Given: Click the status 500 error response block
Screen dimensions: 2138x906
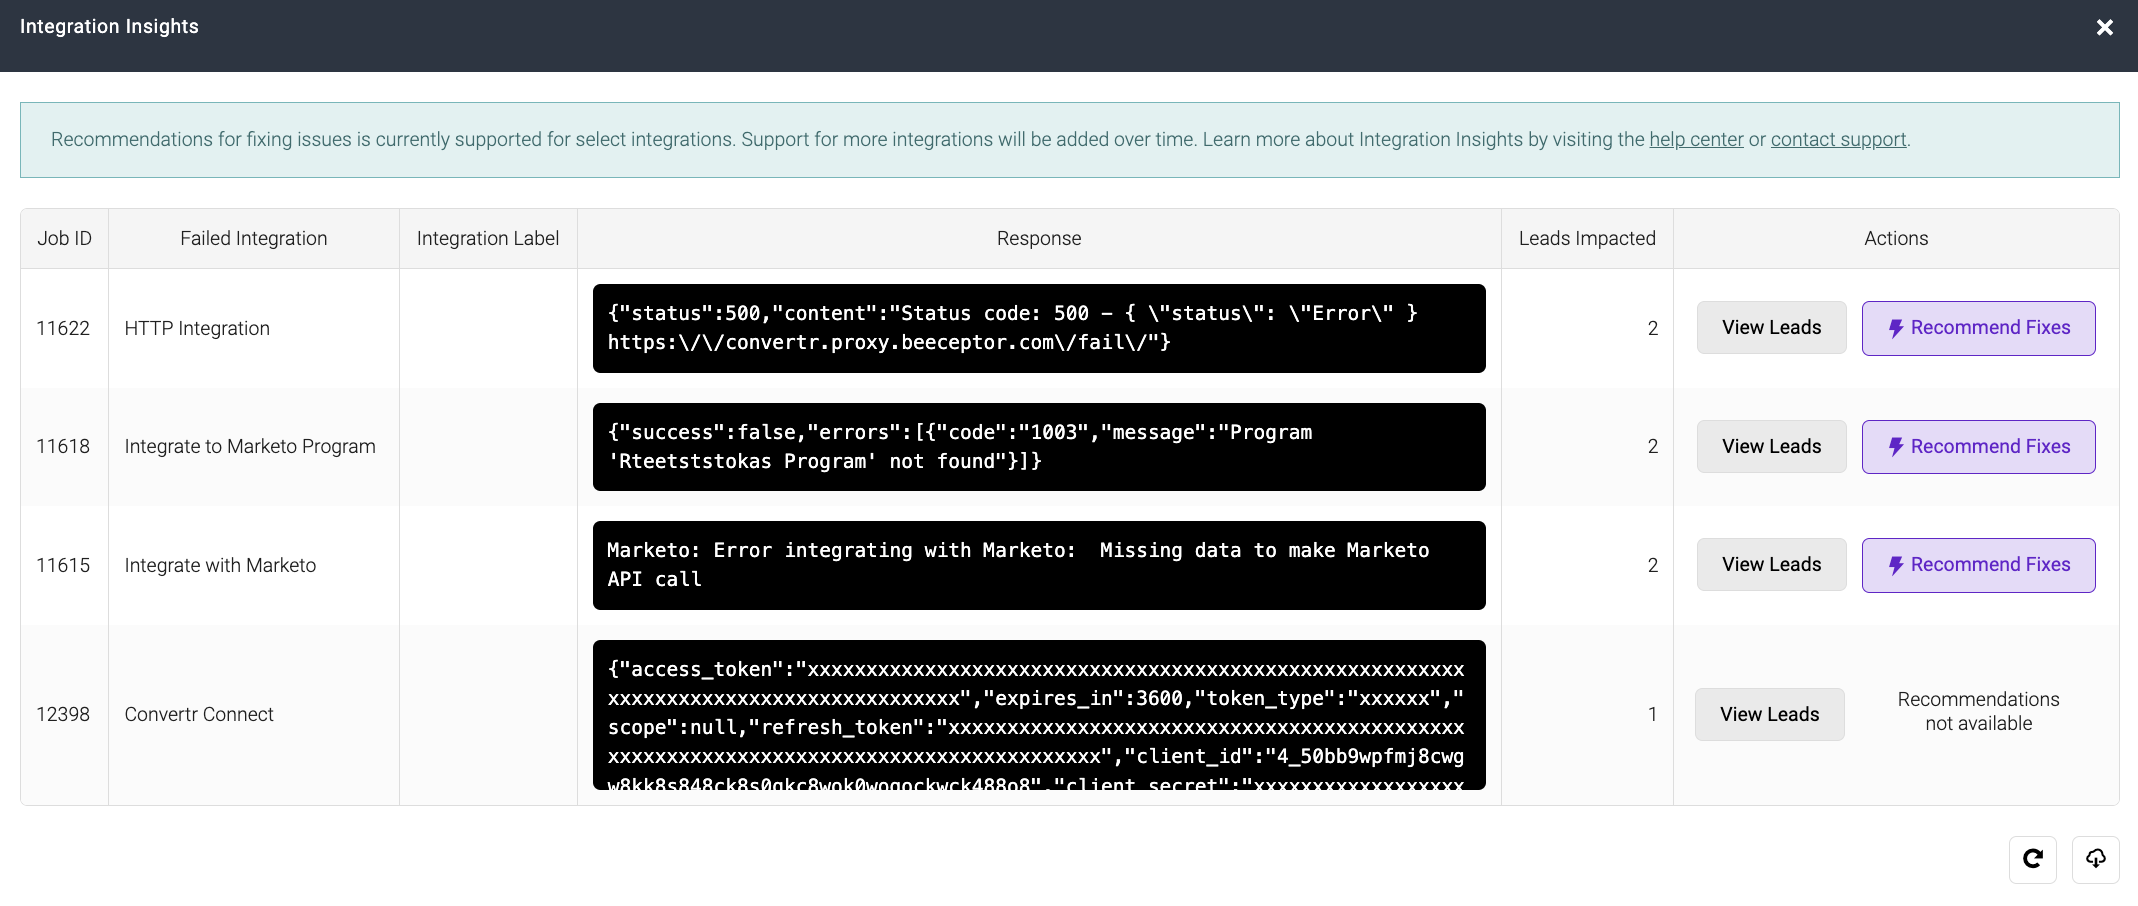Looking at the screenshot, I should (1039, 328).
